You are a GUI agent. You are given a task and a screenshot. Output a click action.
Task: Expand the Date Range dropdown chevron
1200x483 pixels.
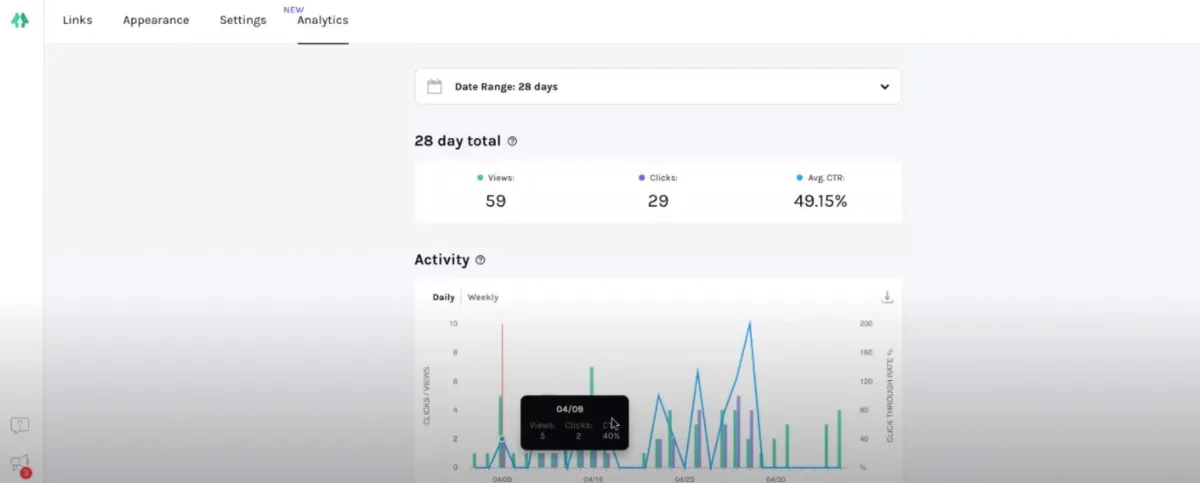[x=884, y=87]
